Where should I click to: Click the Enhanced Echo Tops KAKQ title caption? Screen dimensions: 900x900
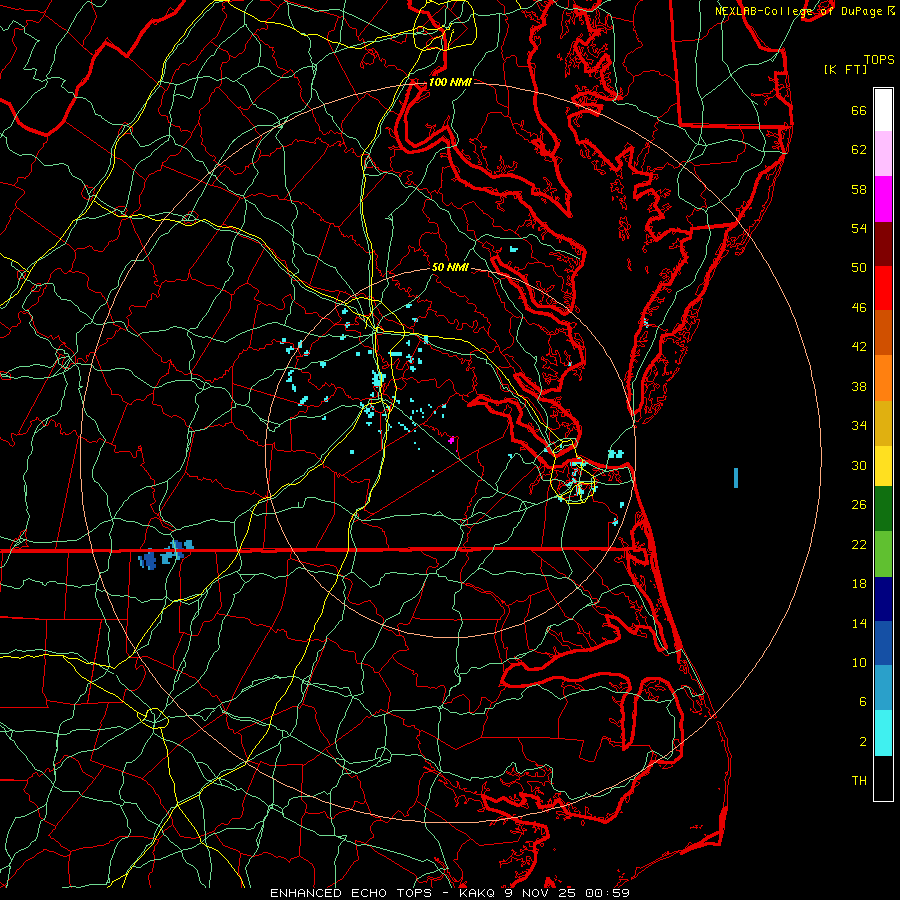[450, 893]
